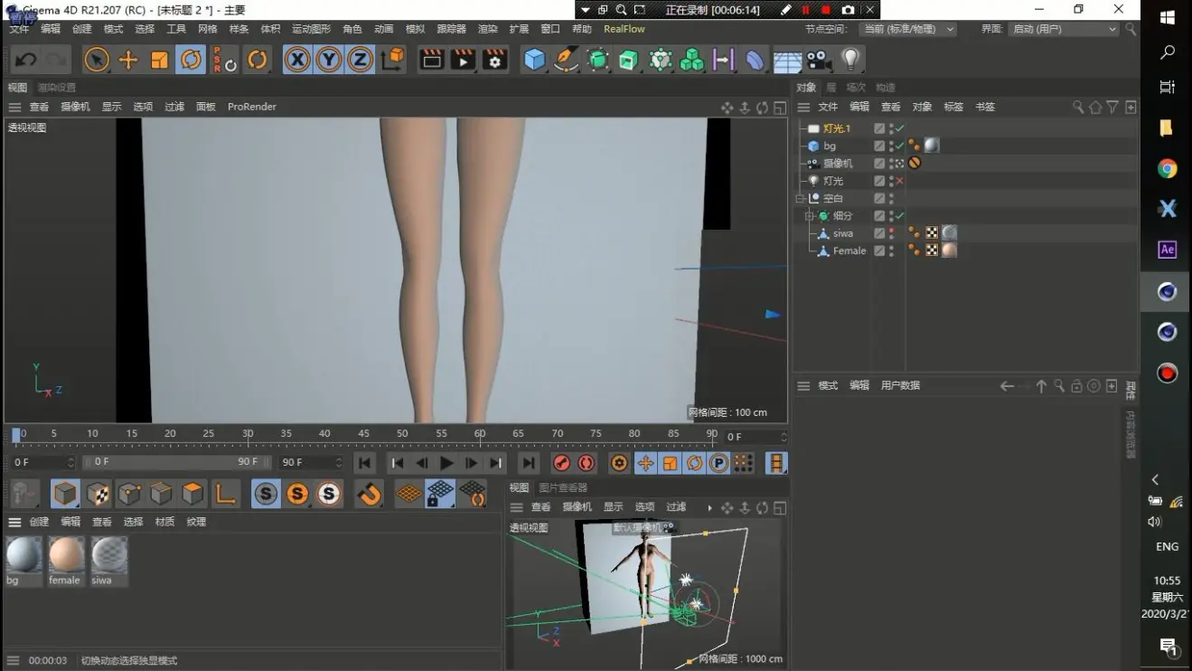Click frame 30 on the timeline ruler

coord(247,434)
